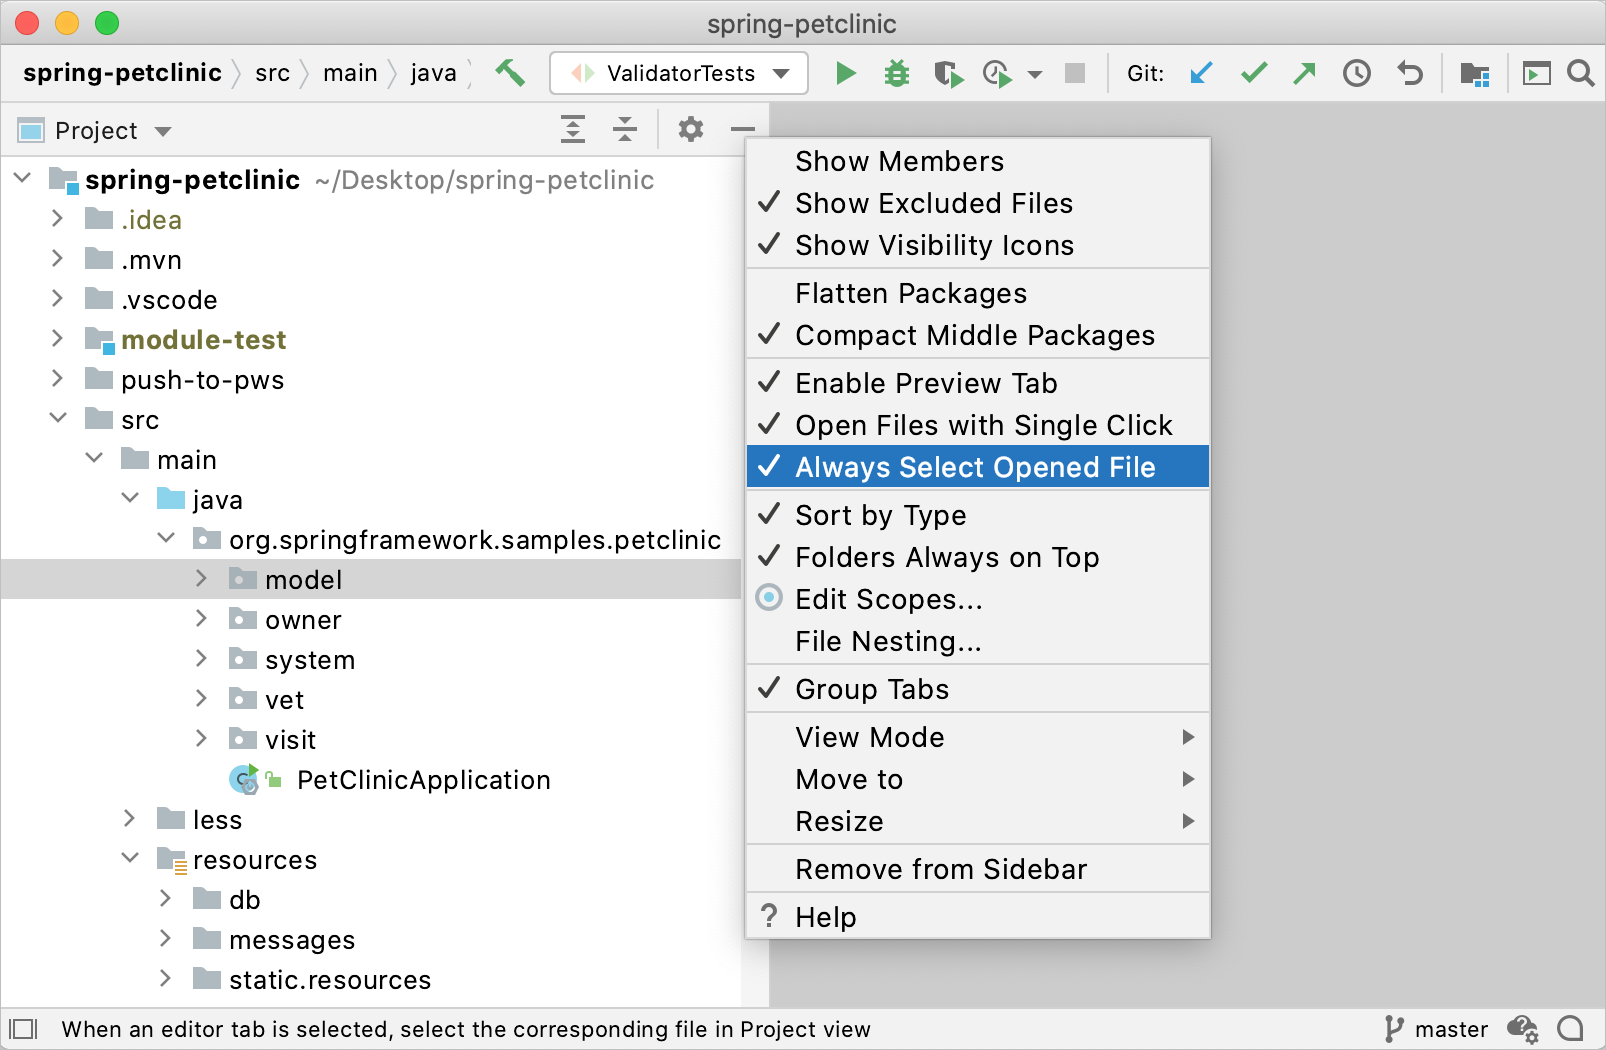Toggle Compact Middle Packages

coord(978,335)
